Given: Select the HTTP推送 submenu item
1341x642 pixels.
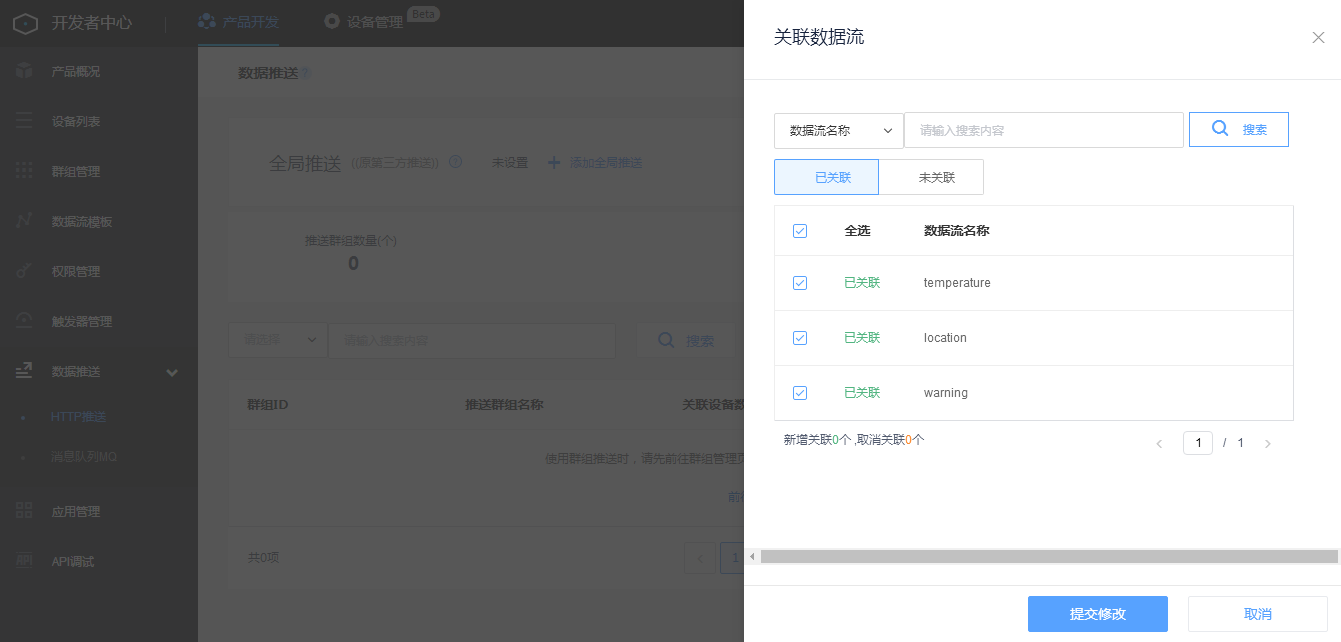Looking at the screenshot, I should (78, 417).
